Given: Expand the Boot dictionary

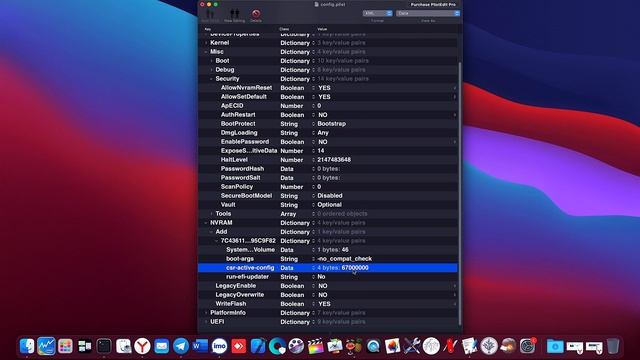Looking at the screenshot, I should coord(211,61).
